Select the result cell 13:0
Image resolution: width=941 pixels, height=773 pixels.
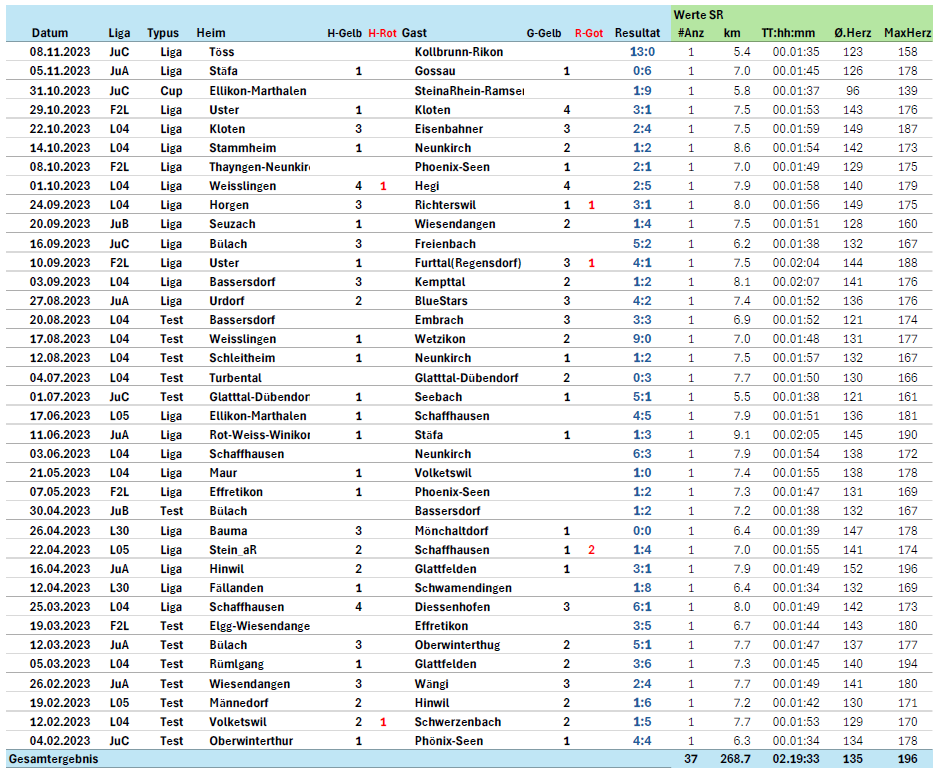pyautogui.click(x=642, y=52)
